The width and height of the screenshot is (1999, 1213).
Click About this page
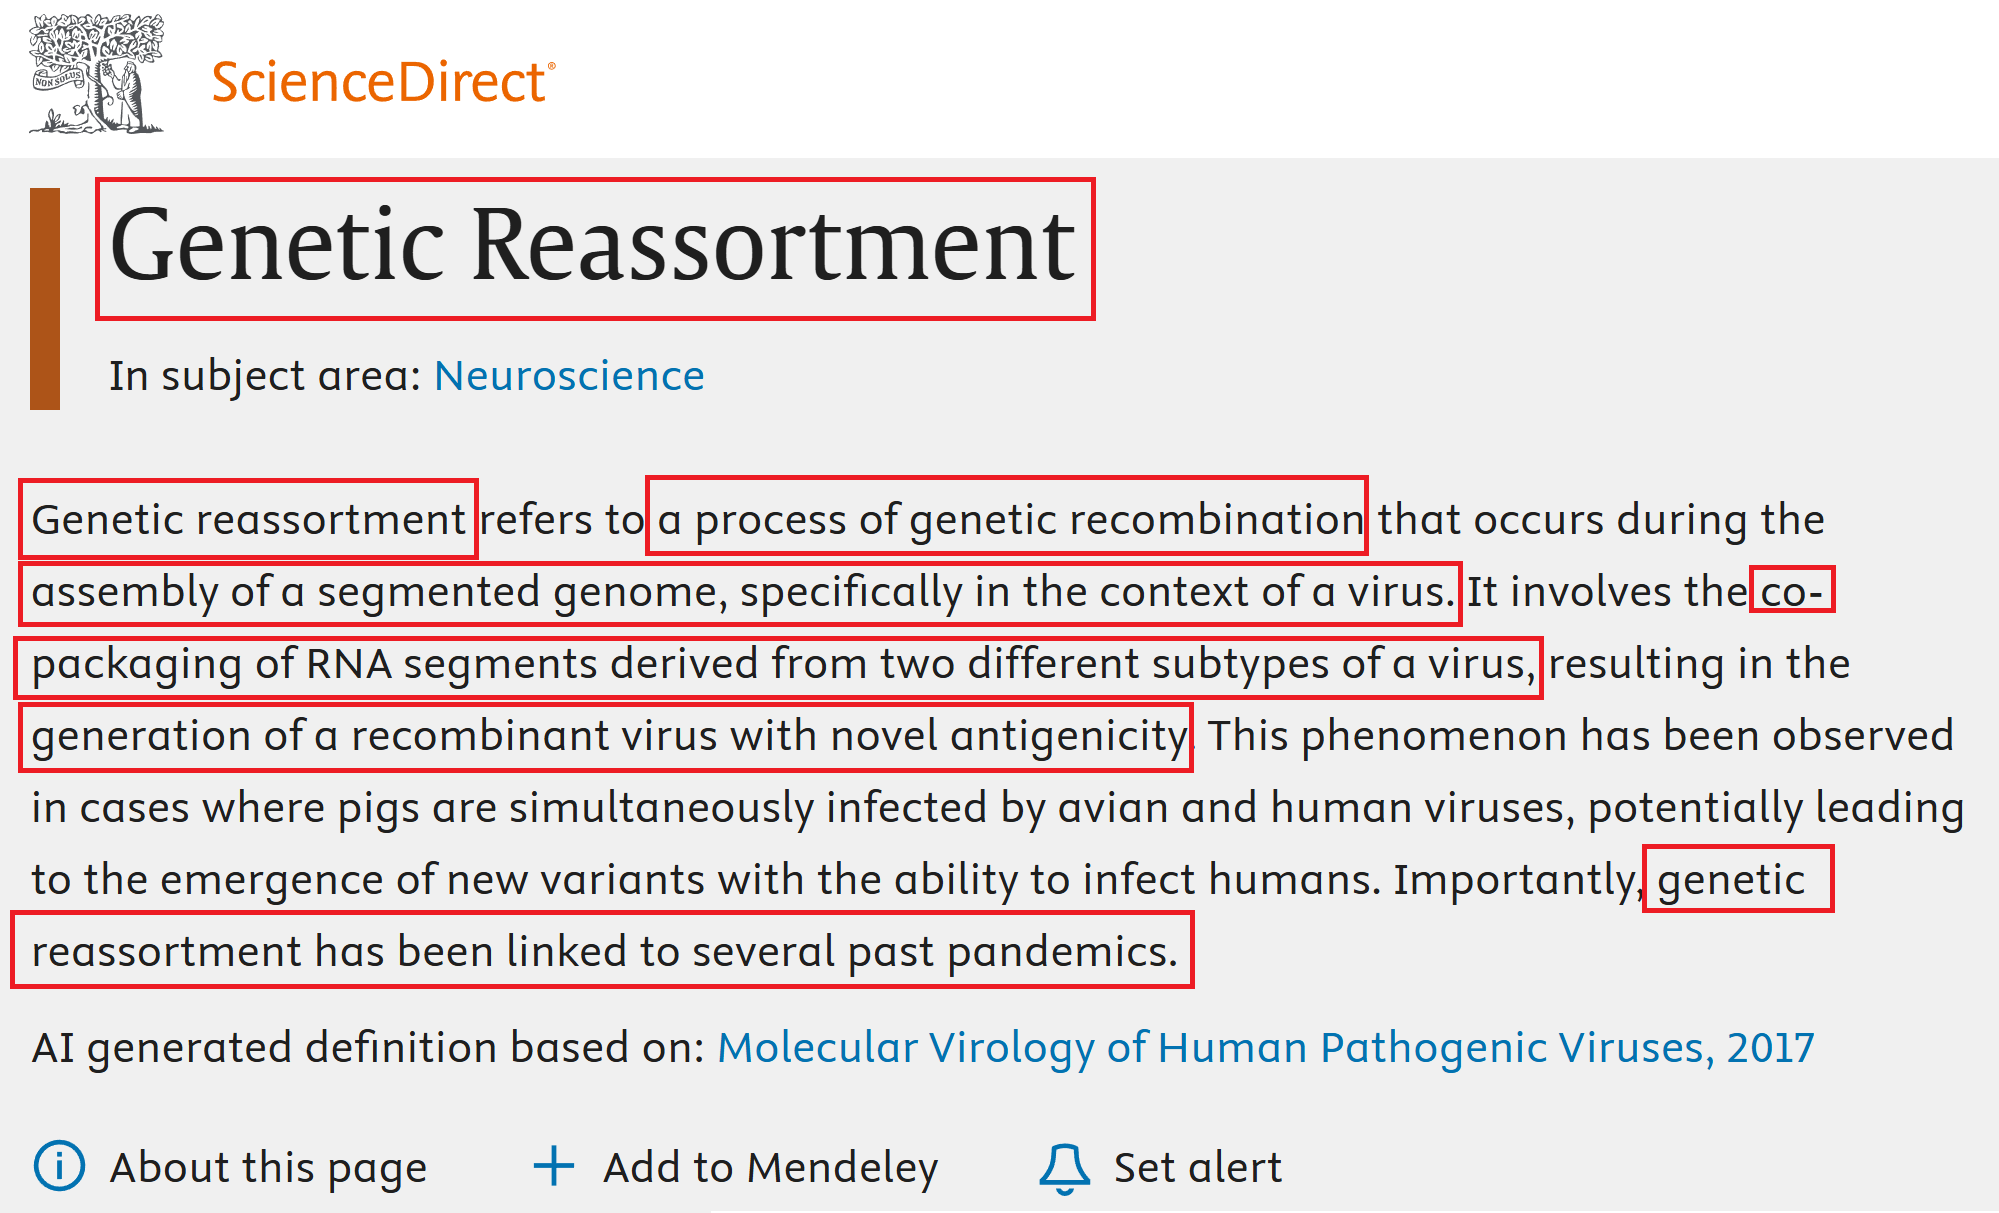coord(268,1167)
